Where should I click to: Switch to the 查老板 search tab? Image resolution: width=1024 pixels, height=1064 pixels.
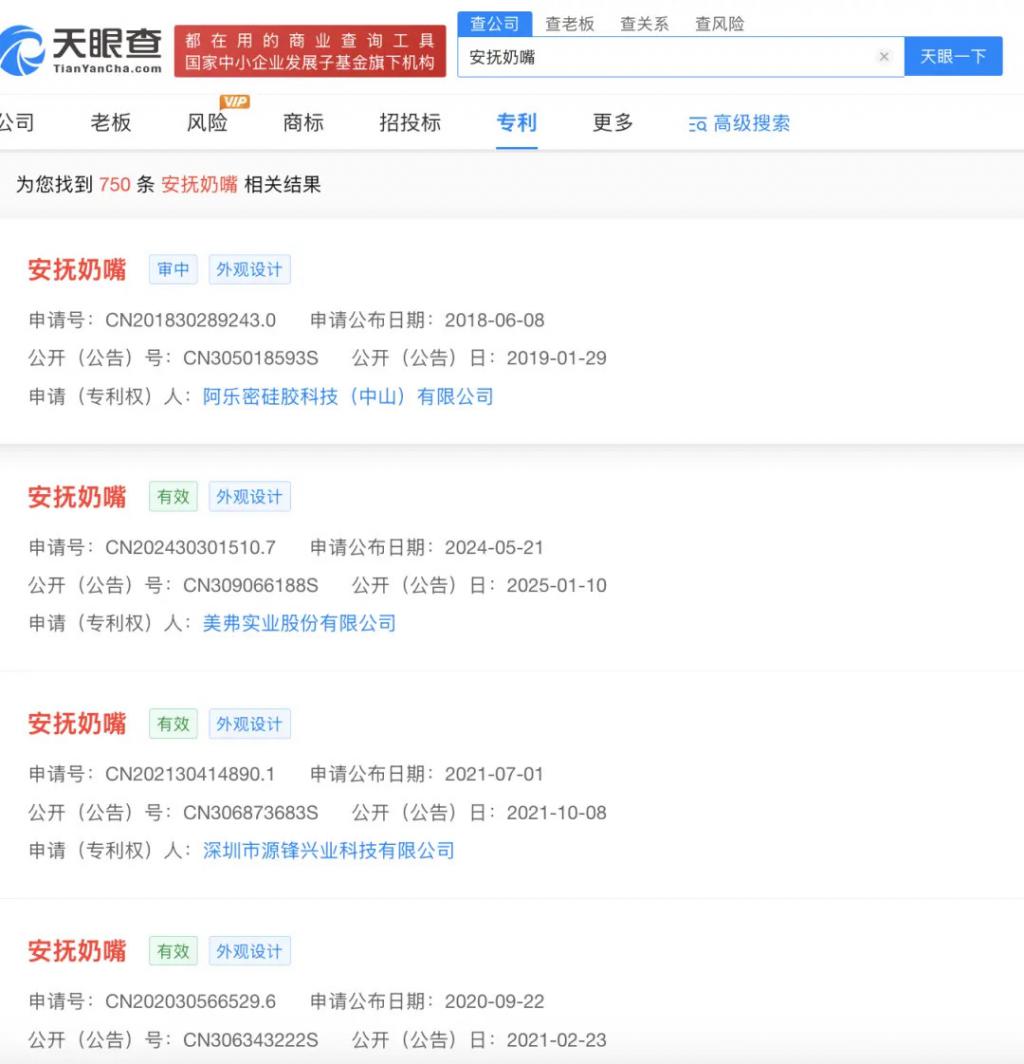569,24
